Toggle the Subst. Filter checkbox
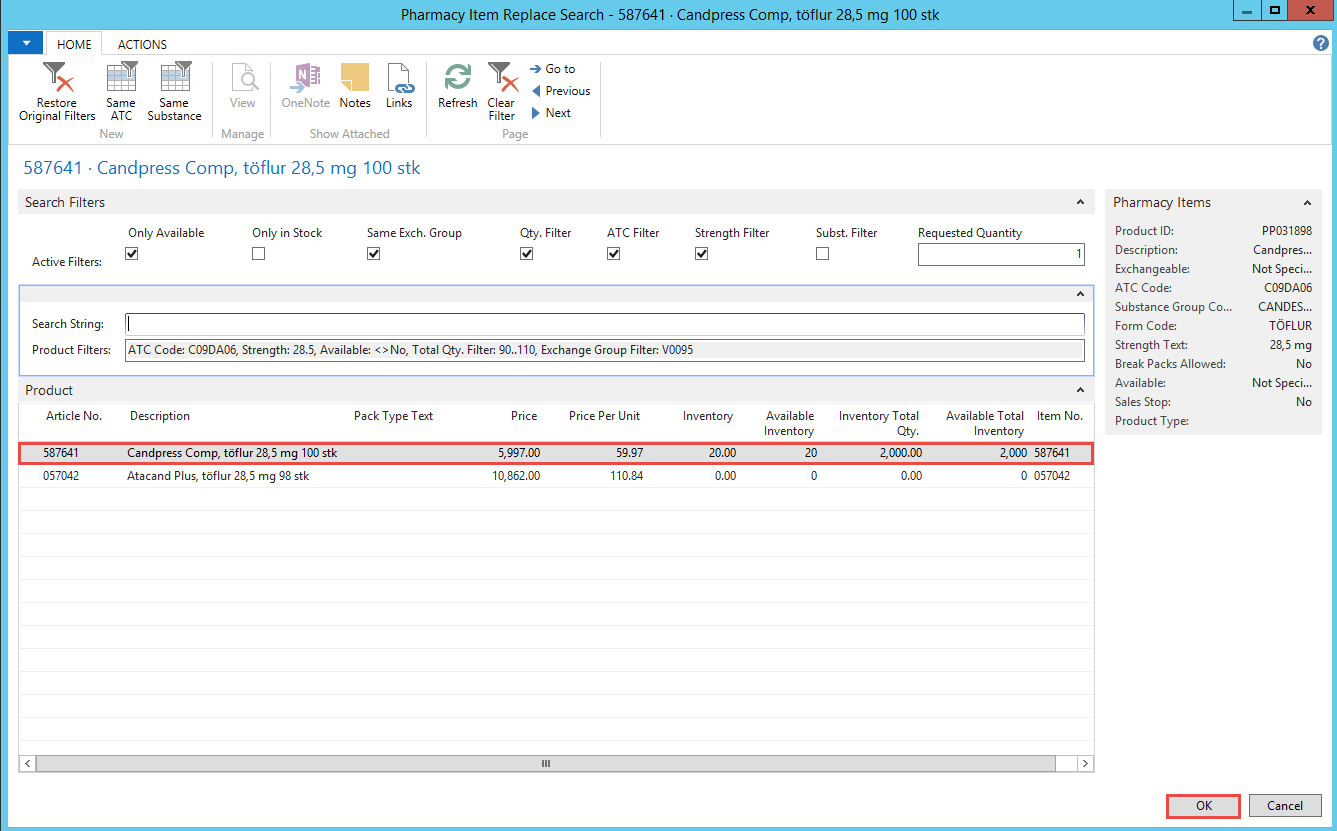Viewport: 1337px width, 831px height. [822, 254]
